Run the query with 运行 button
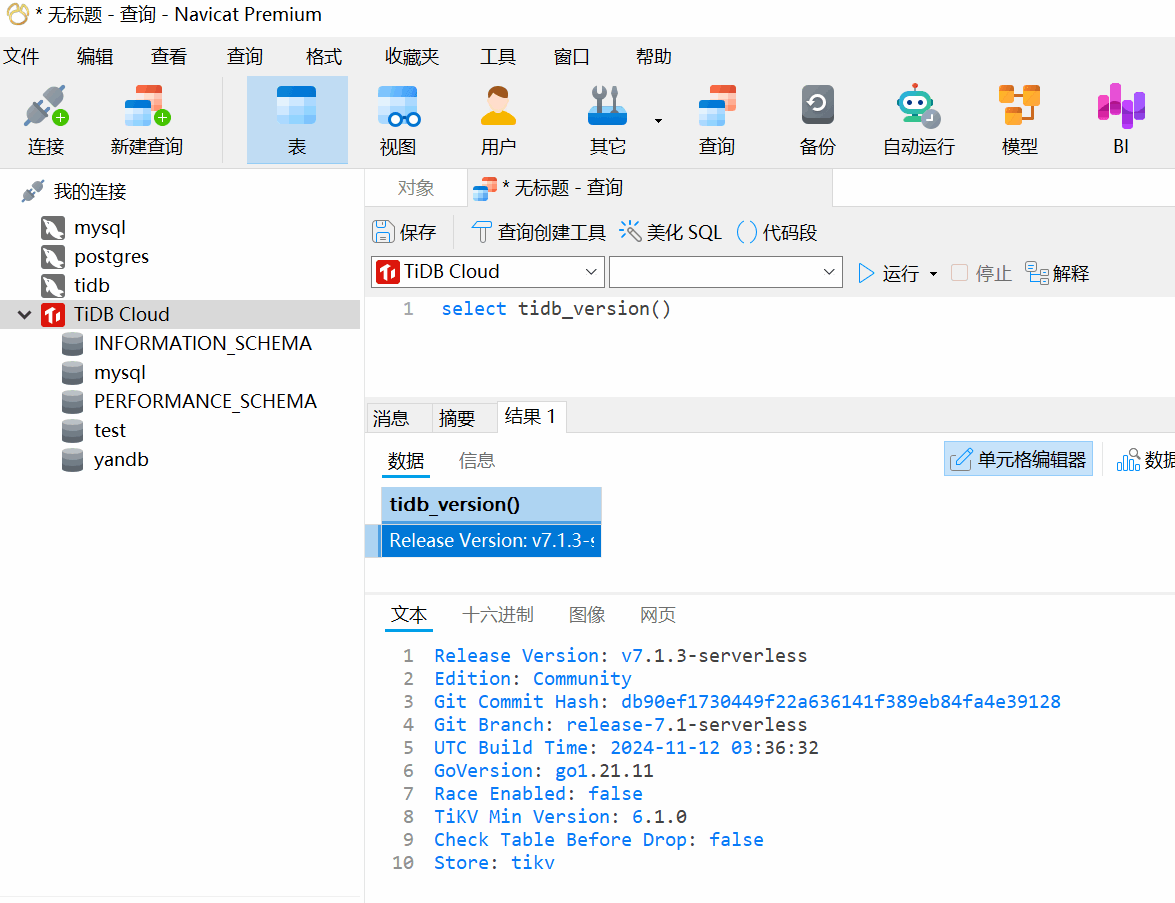The image size is (1175, 903). click(x=889, y=274)
